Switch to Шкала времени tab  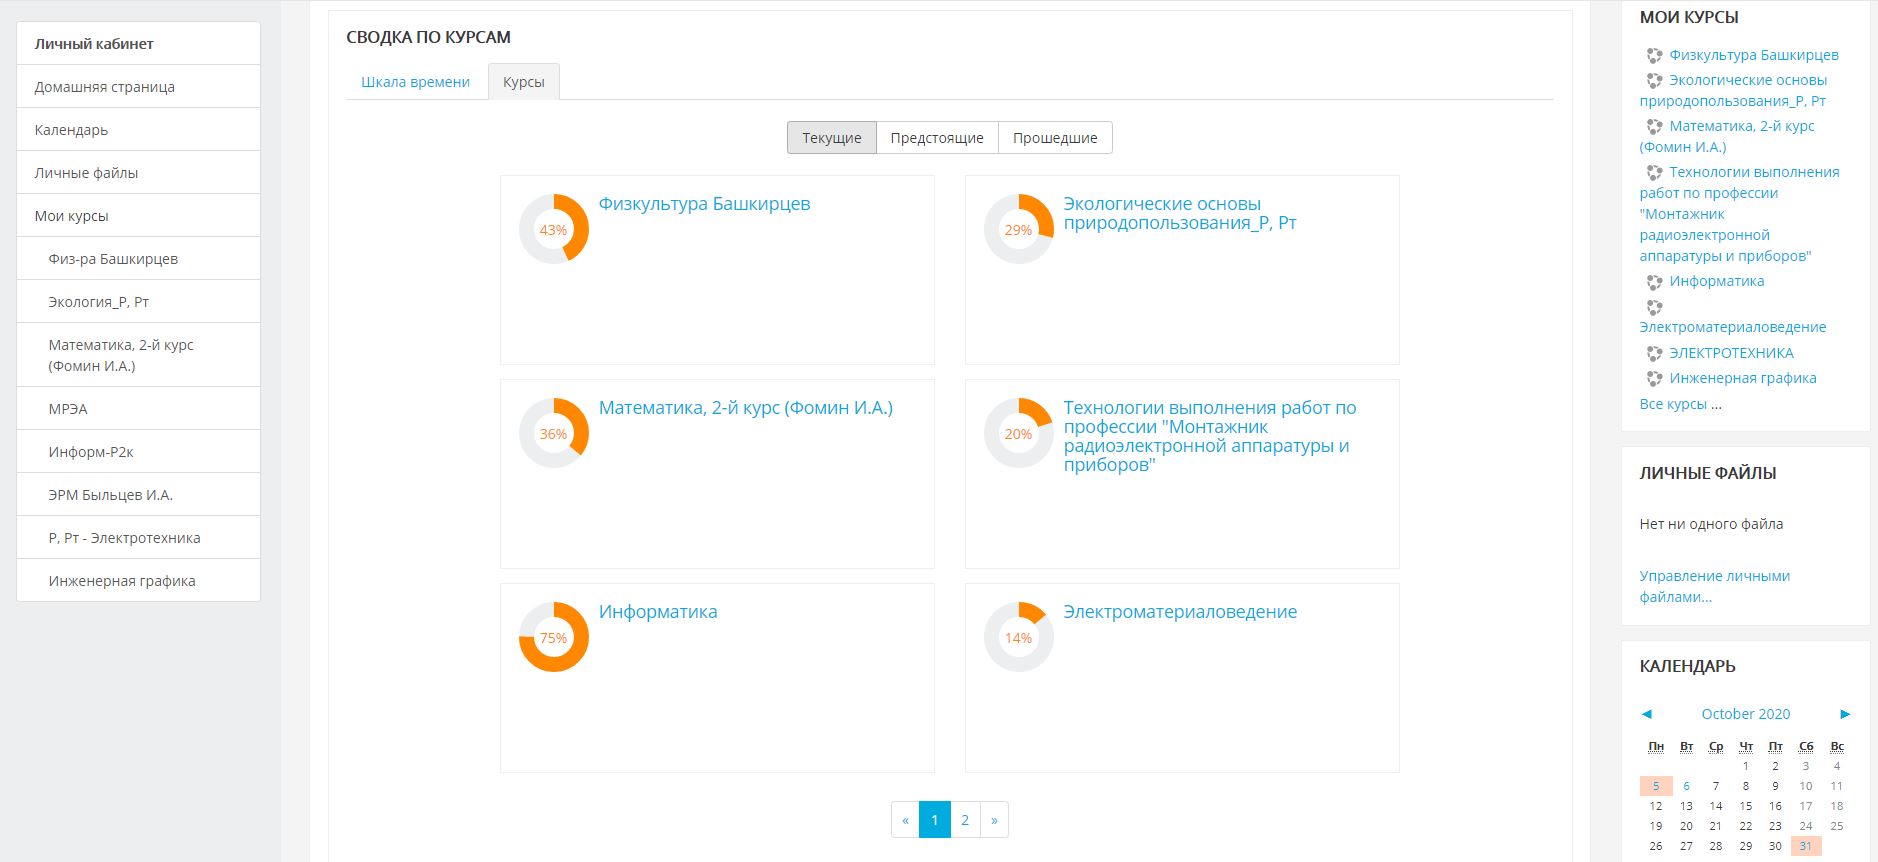tap(415, 82)
